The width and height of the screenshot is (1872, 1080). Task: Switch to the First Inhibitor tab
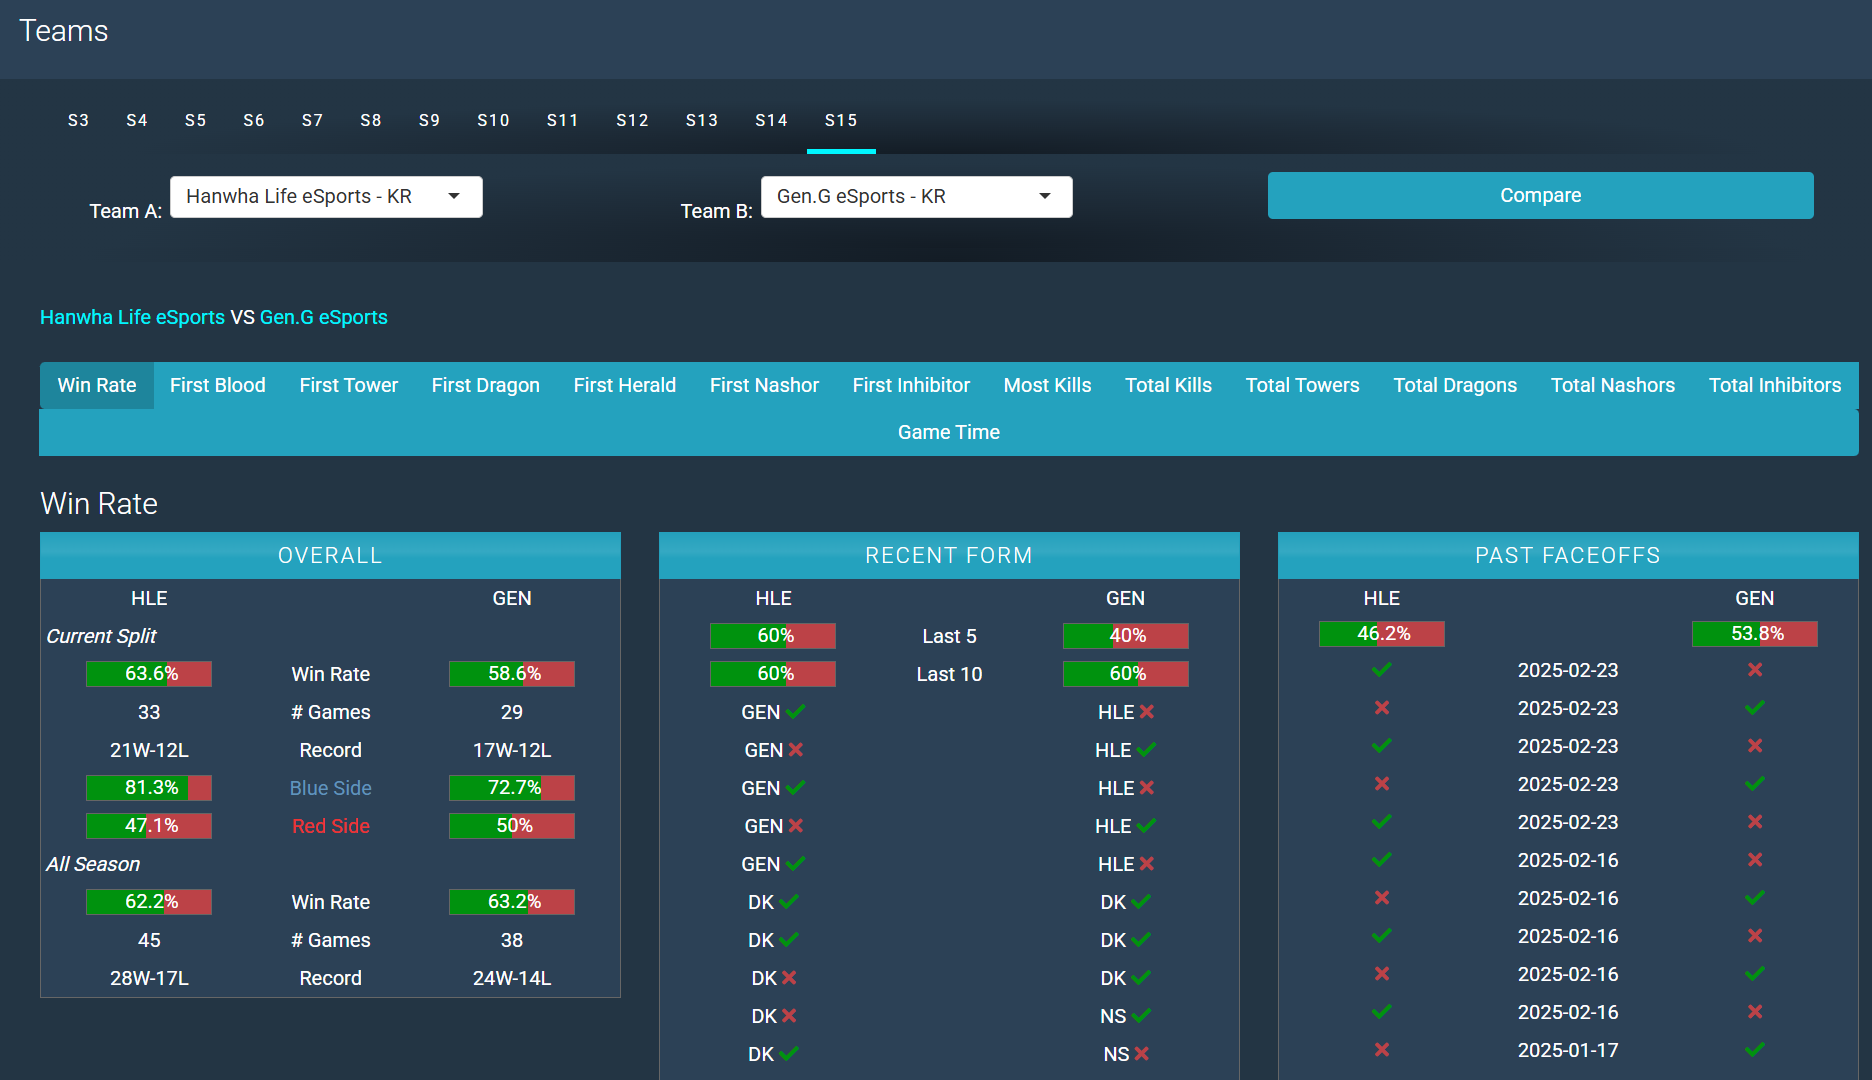(911, 385)
